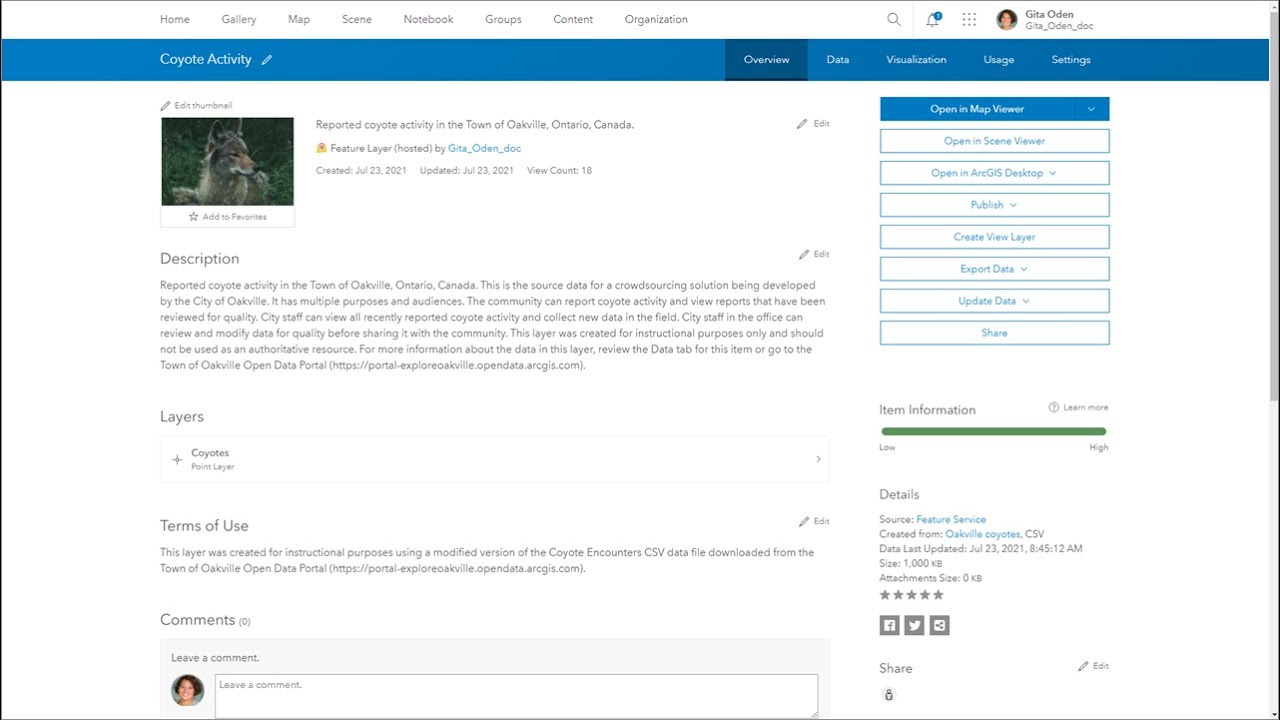Edit the Coyote Activity title pencil
The width and height of the screenshot is (1280, 720).
(267, 60)
